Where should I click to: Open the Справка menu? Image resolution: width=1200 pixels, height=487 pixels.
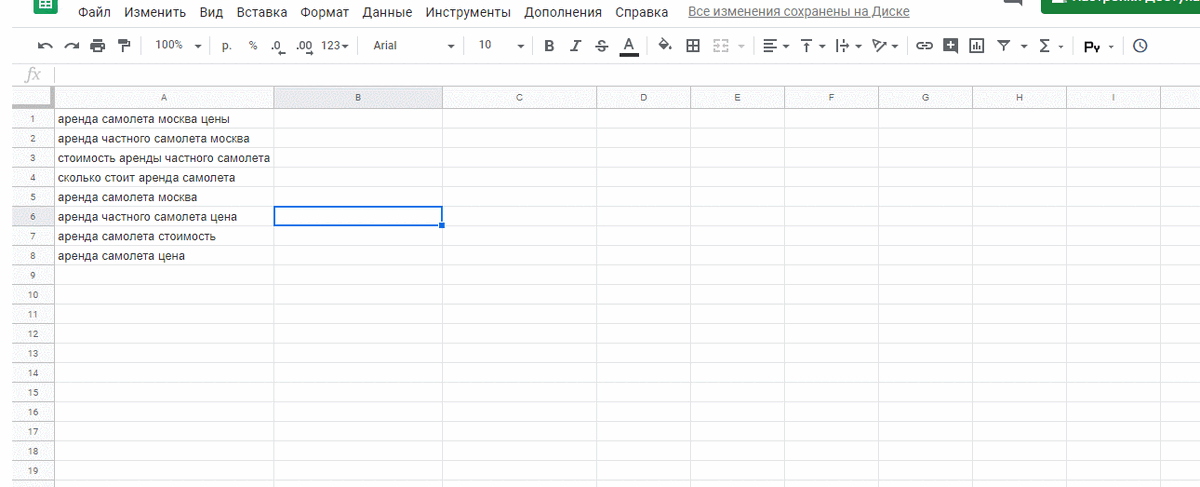[x=642, y=13]
